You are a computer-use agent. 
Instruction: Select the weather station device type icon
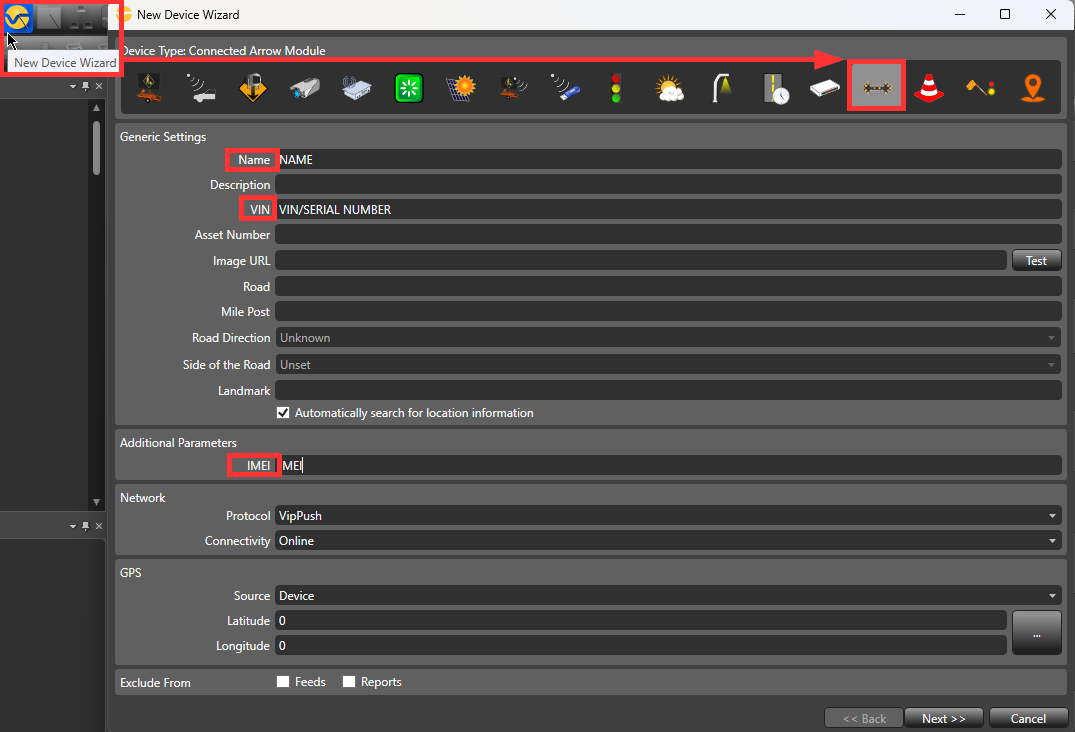667,87
